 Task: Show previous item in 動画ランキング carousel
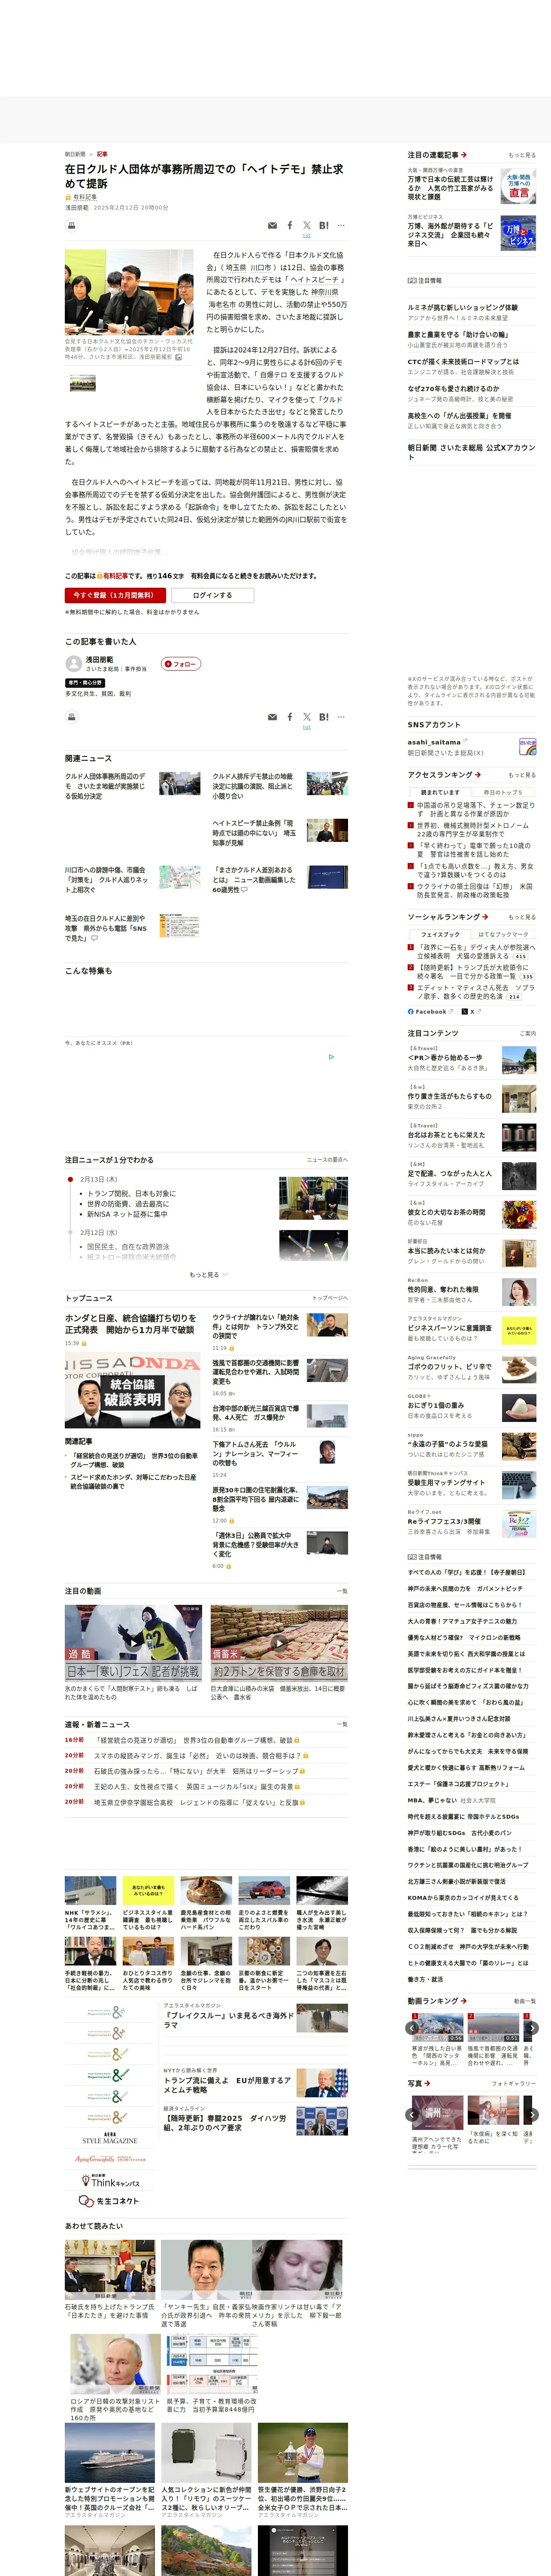click(412, 2028)
